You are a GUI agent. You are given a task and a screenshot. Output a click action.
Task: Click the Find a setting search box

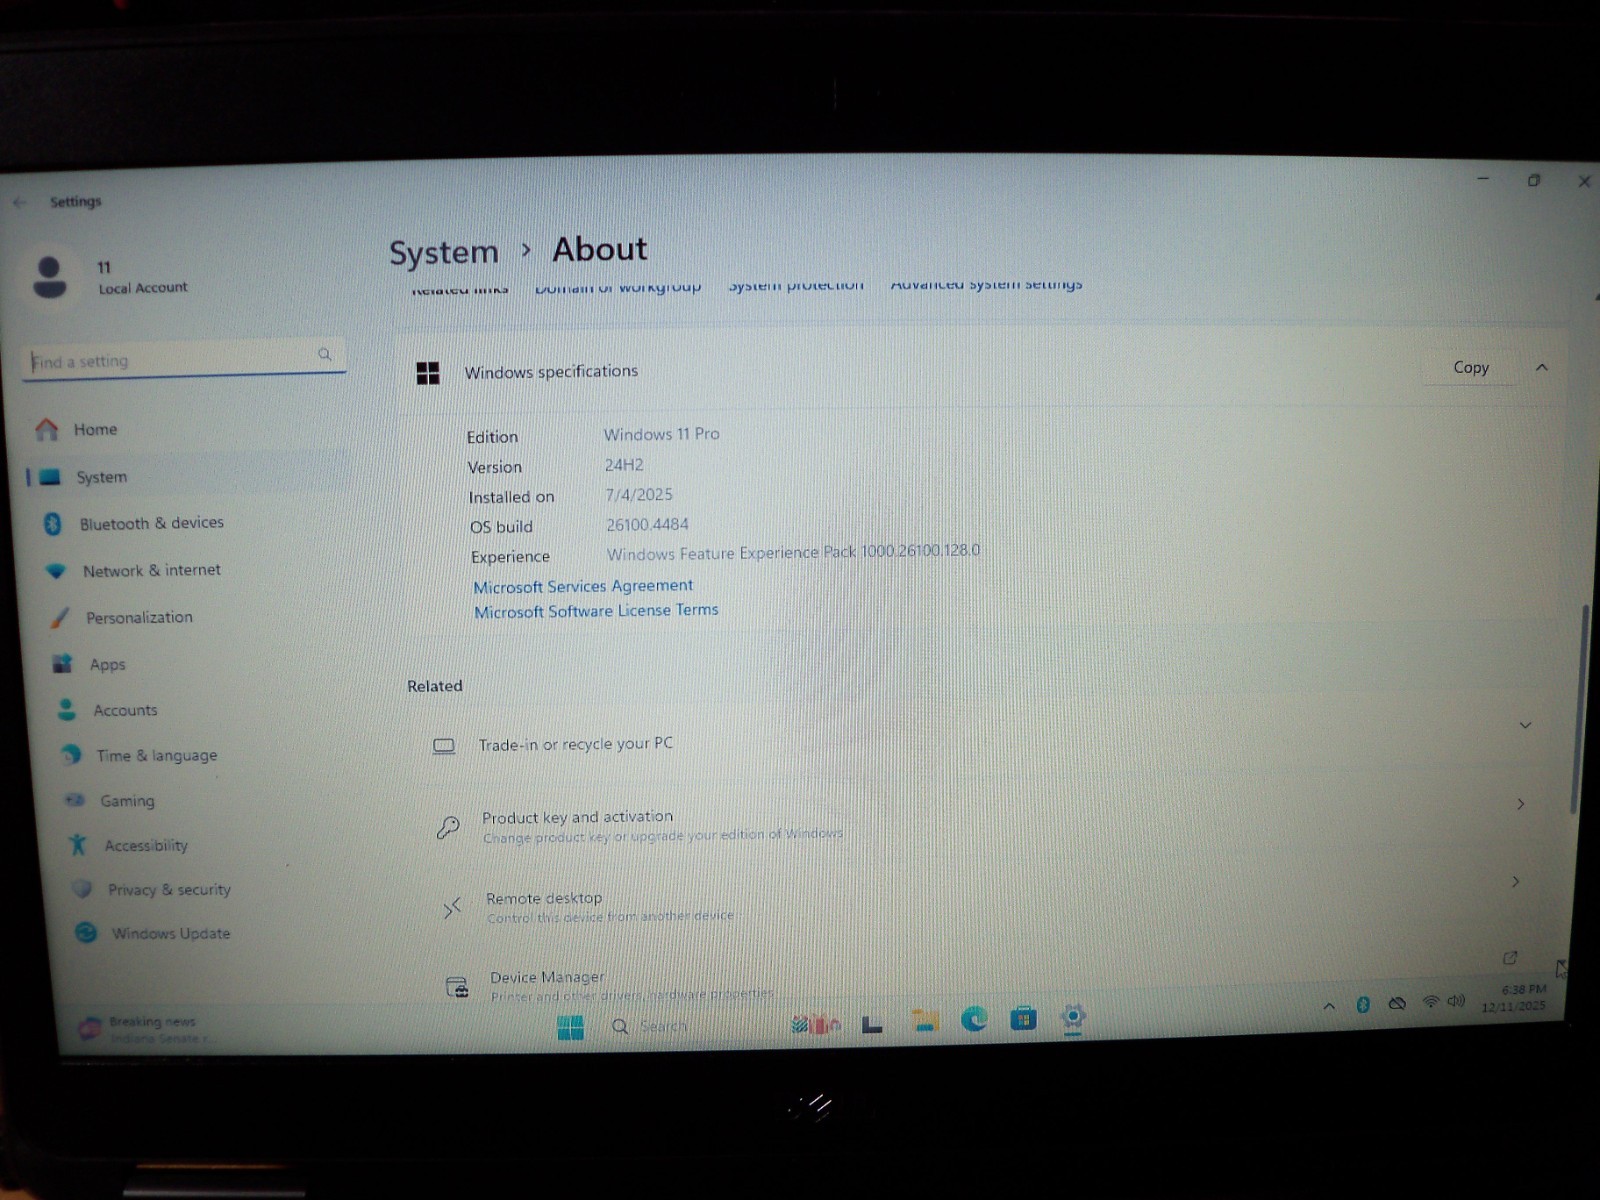click(184, 359)
